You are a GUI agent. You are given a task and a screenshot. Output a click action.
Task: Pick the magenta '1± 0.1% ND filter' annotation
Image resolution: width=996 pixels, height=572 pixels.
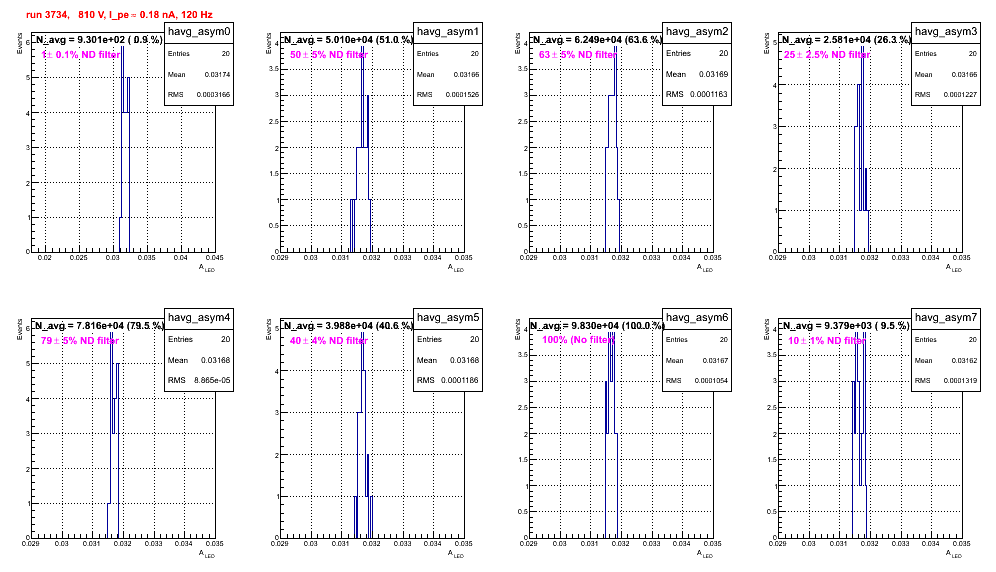81,55
